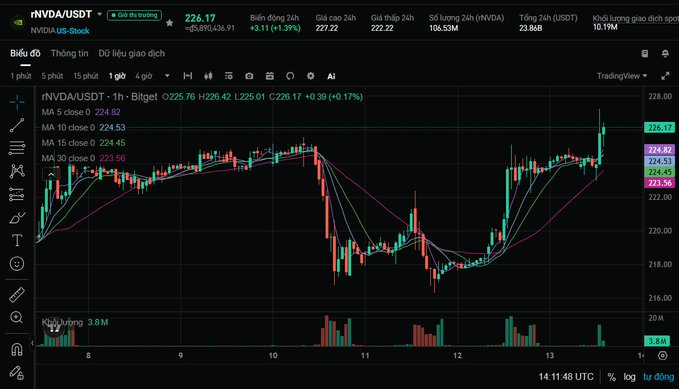Click the chart reset refresh icon

tap(290, 76)
